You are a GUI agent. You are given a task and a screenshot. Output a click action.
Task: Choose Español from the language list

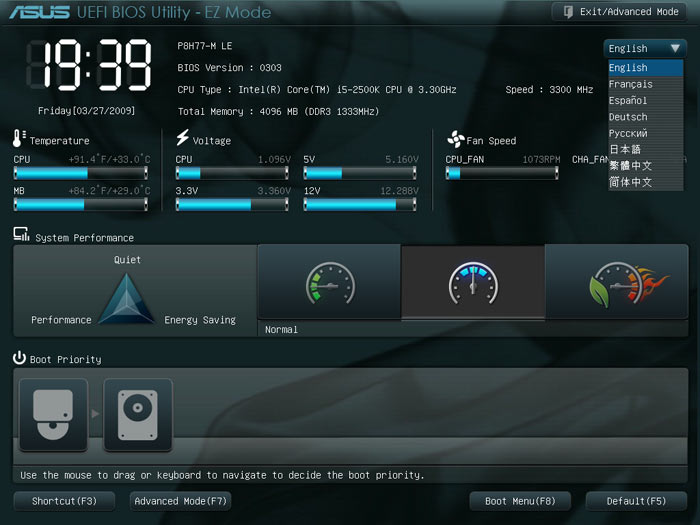click(x=646, y=101)
